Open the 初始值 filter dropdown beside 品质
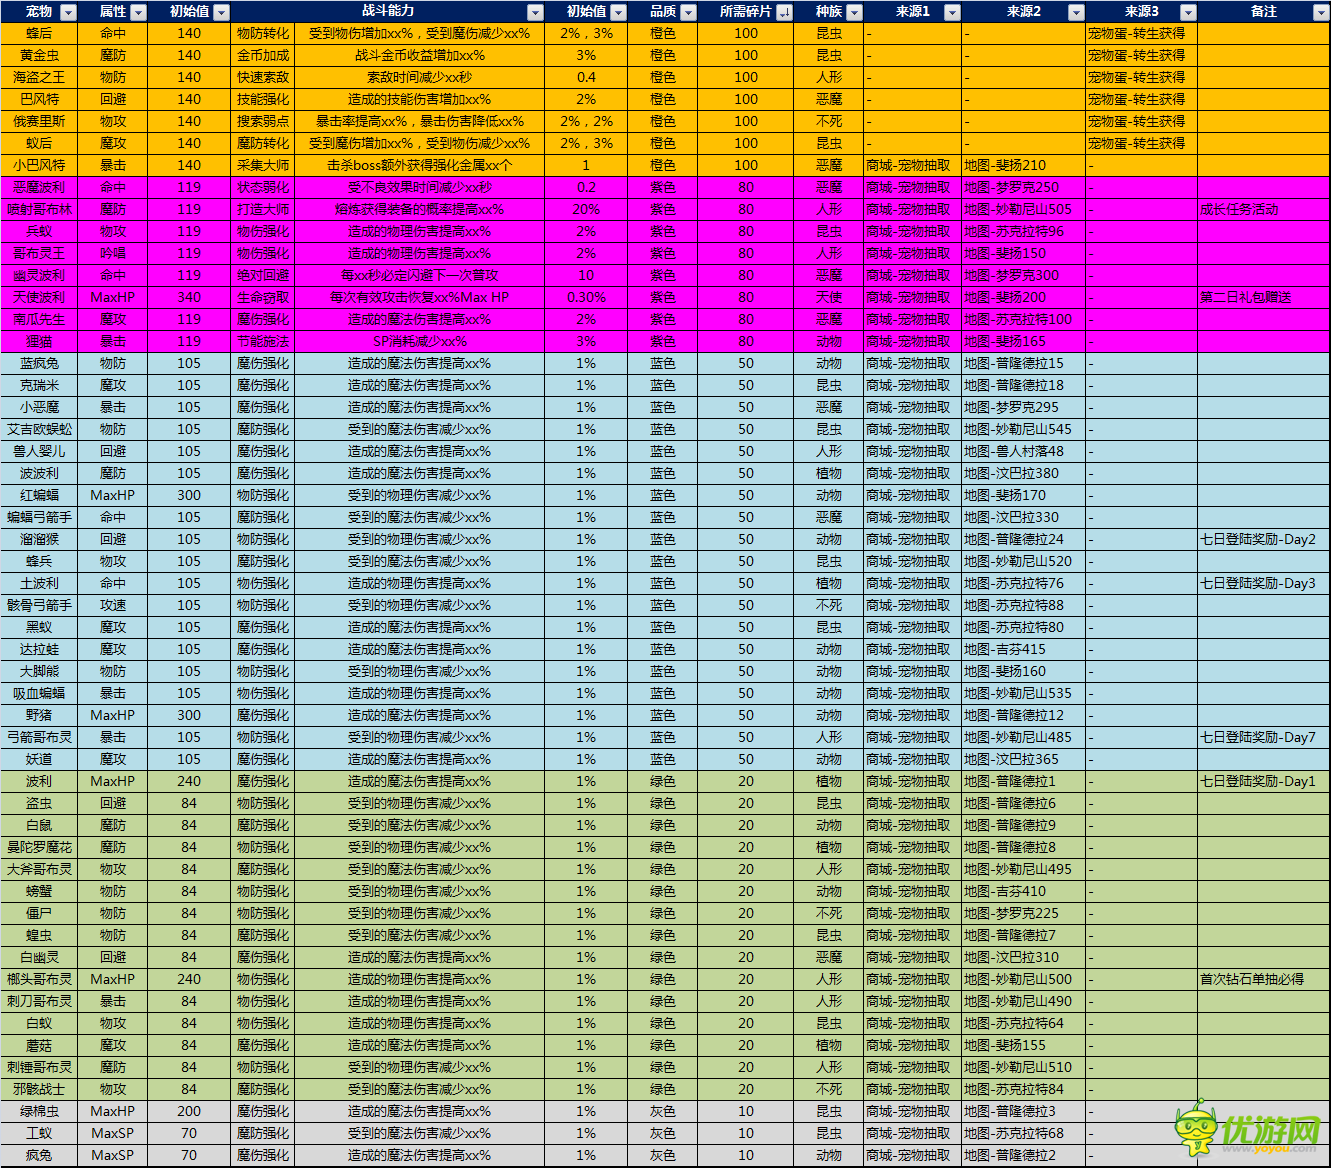Viewport: 1331px width, 1168px height. pos(618,12)
